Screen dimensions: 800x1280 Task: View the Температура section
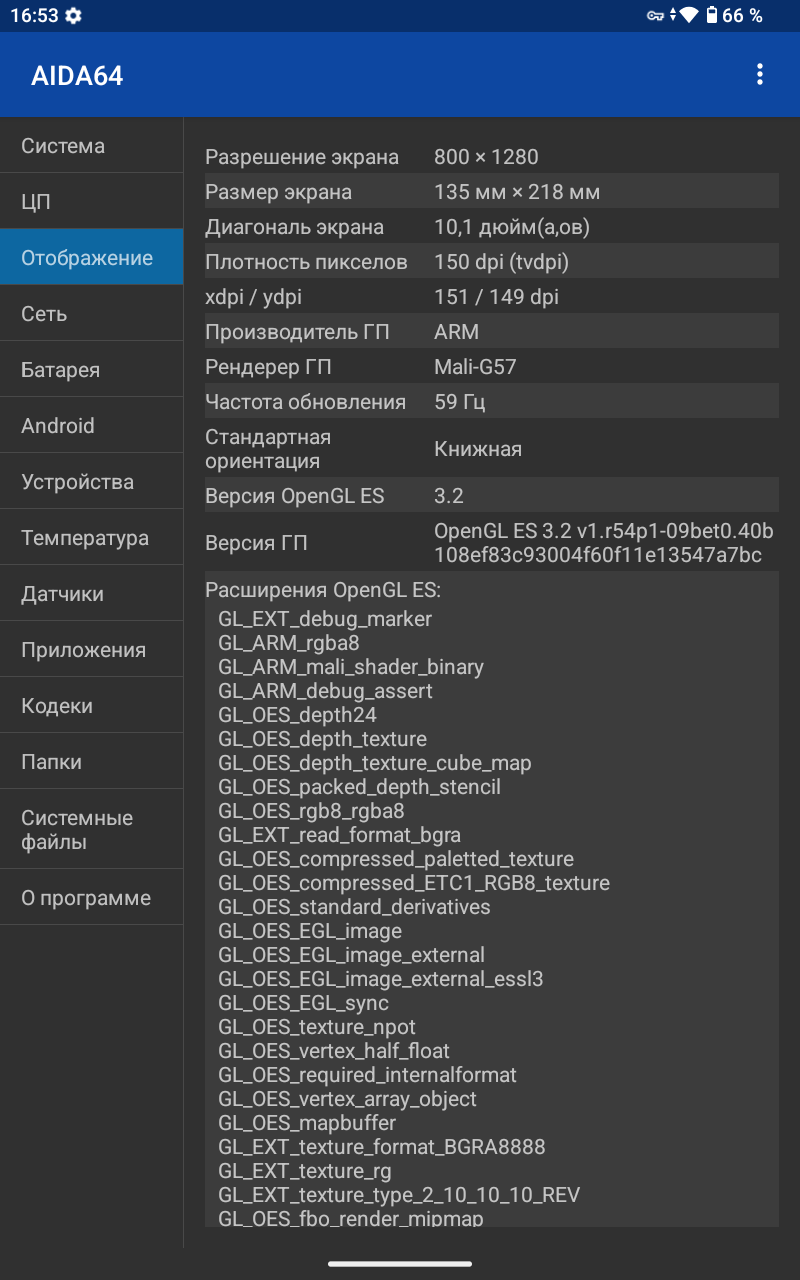point(91,538)
